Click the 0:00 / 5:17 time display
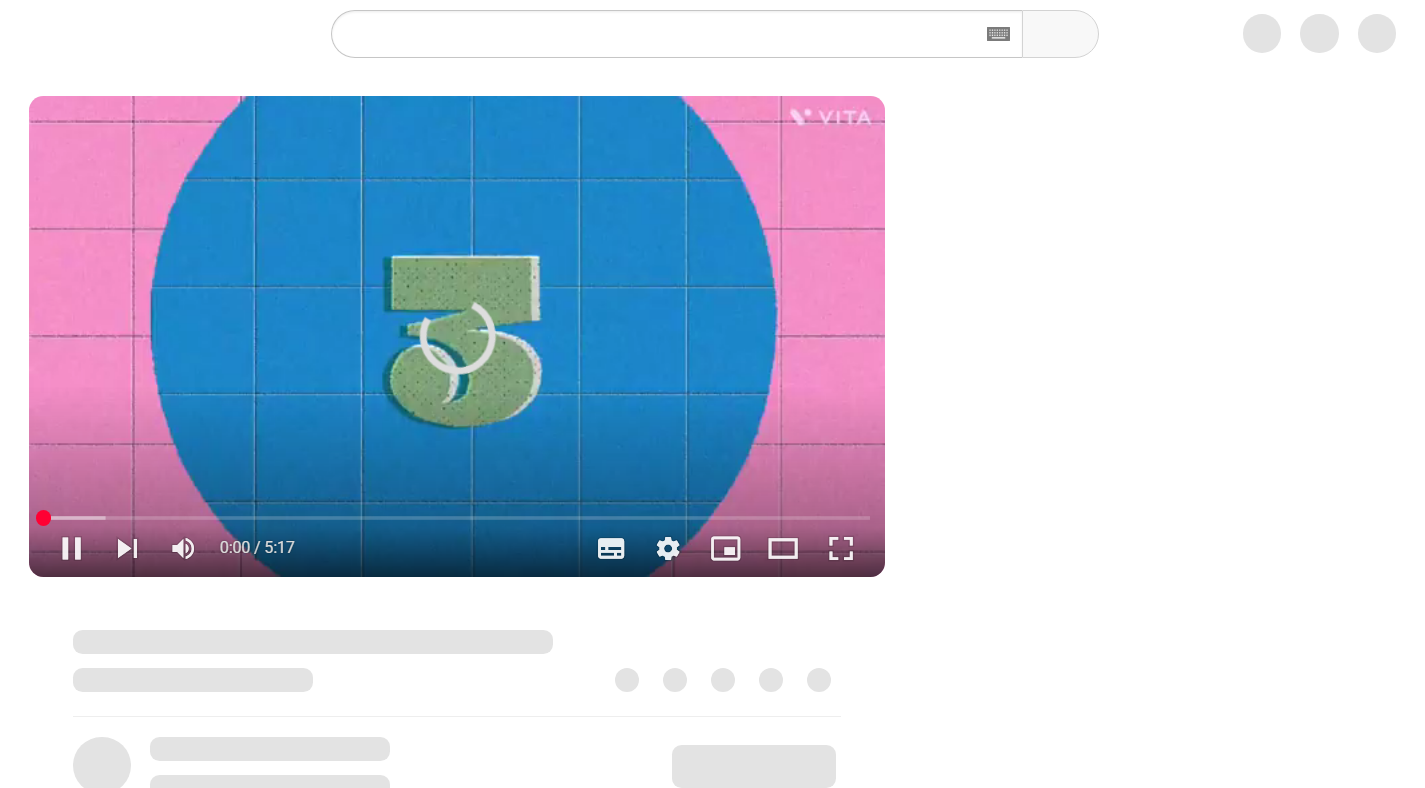 pyautogui.click(x=257, y=548)
